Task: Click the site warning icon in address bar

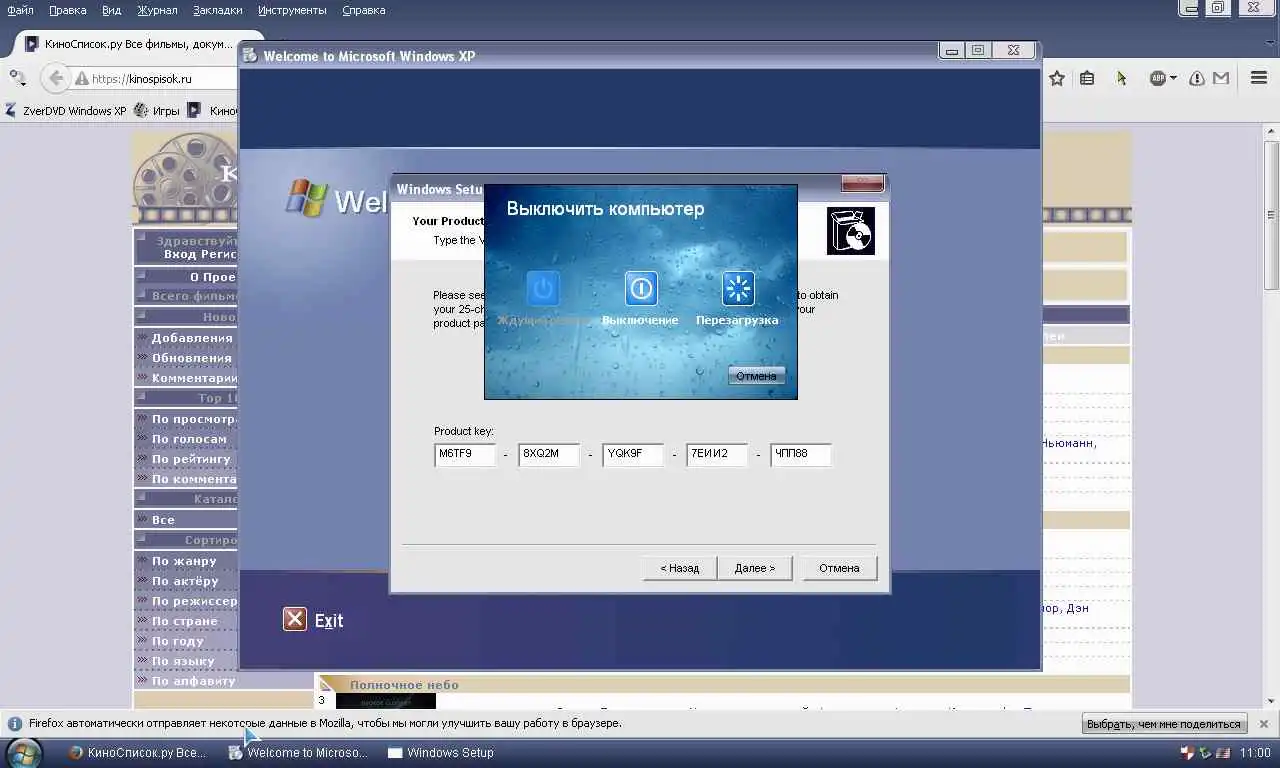Action: [x=82, y=78]
